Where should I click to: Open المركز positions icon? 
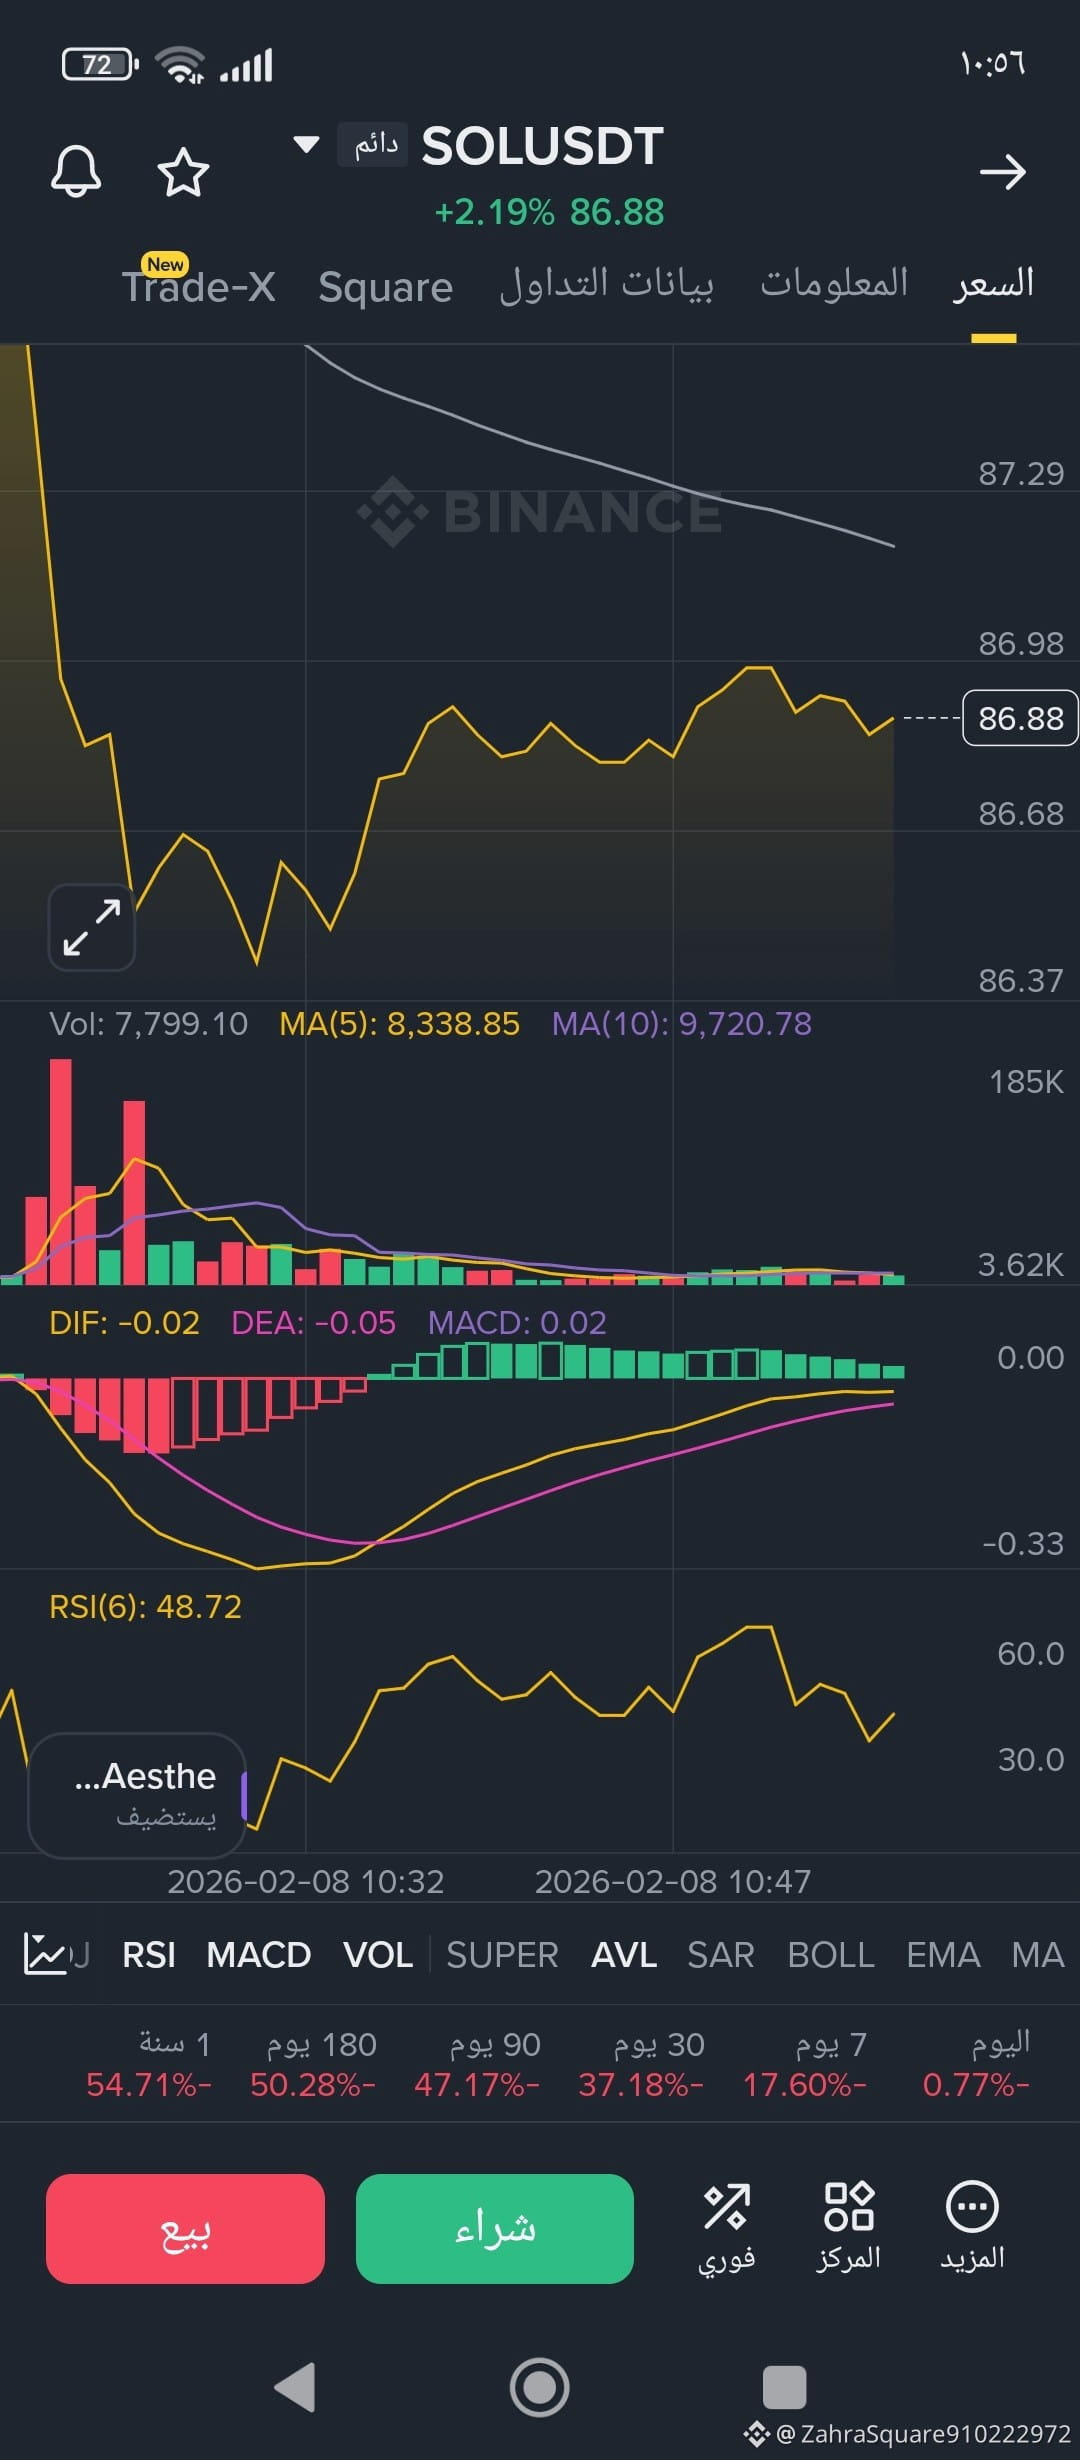click(x=849, y=2227)
